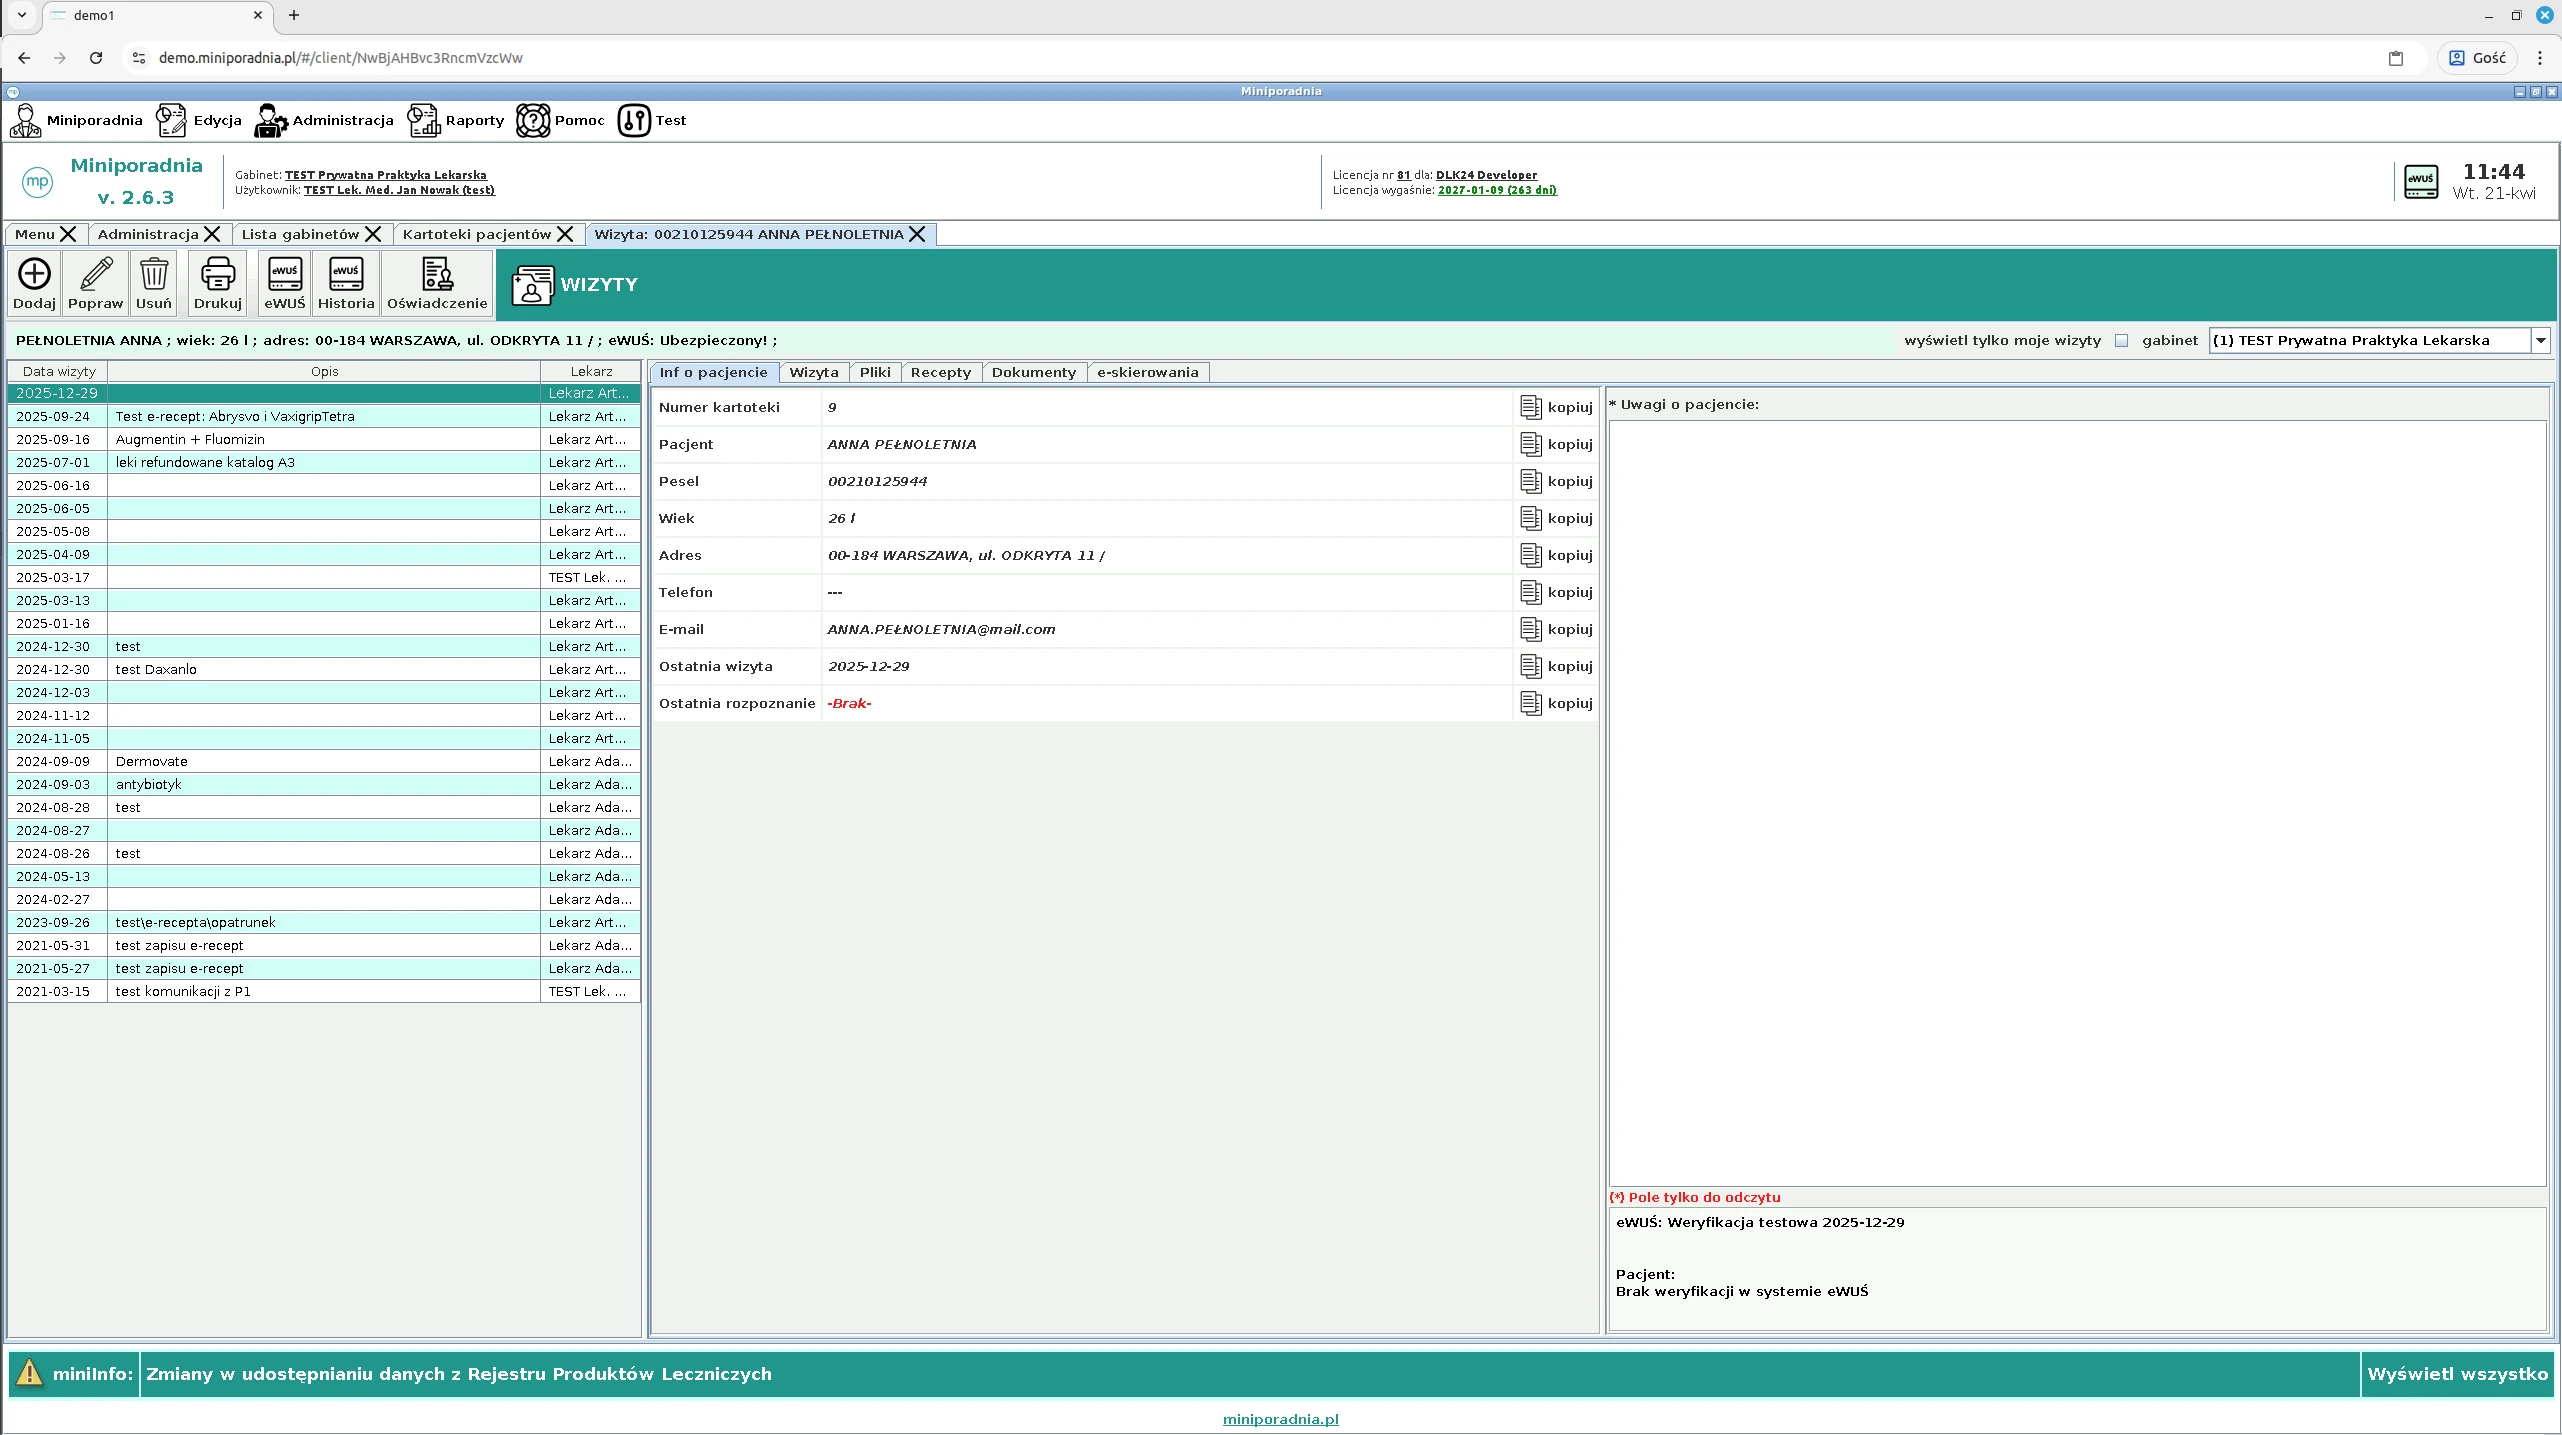
Task: Select the visit Augmentin + Fluomizin
Action: [324, 439]
